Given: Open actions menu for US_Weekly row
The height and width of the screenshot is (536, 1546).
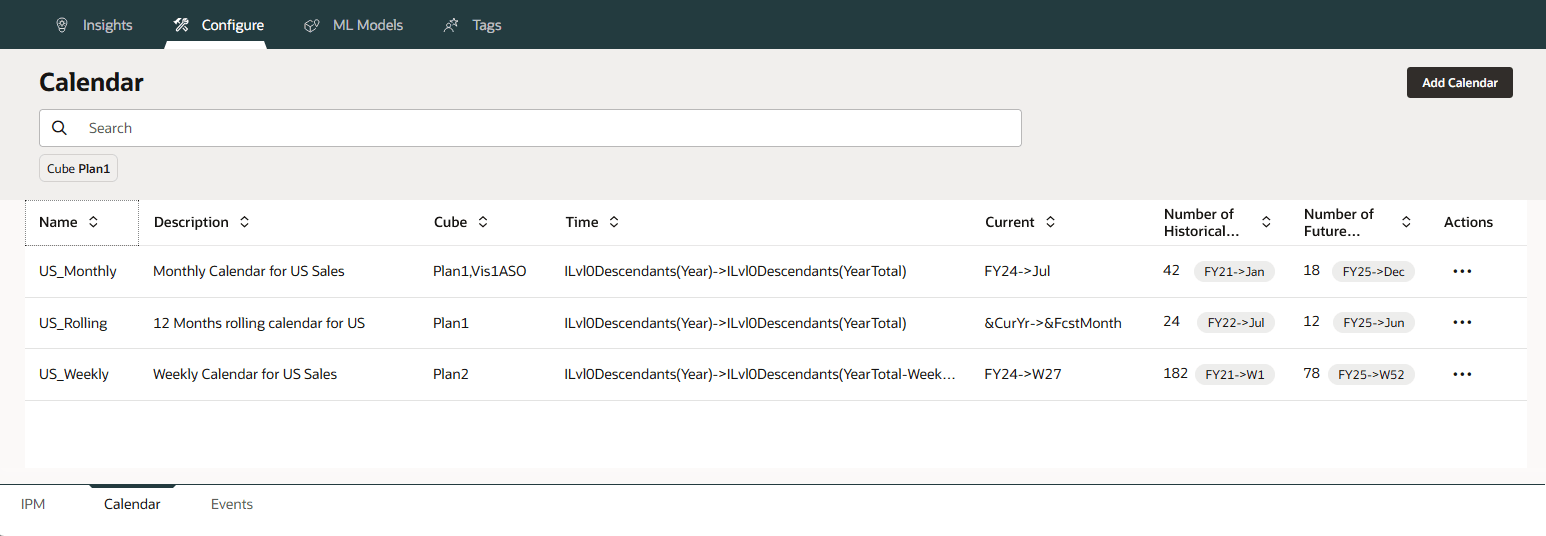Looking at the screenshot, I should pyautogui.click(x=1462, y=374).
